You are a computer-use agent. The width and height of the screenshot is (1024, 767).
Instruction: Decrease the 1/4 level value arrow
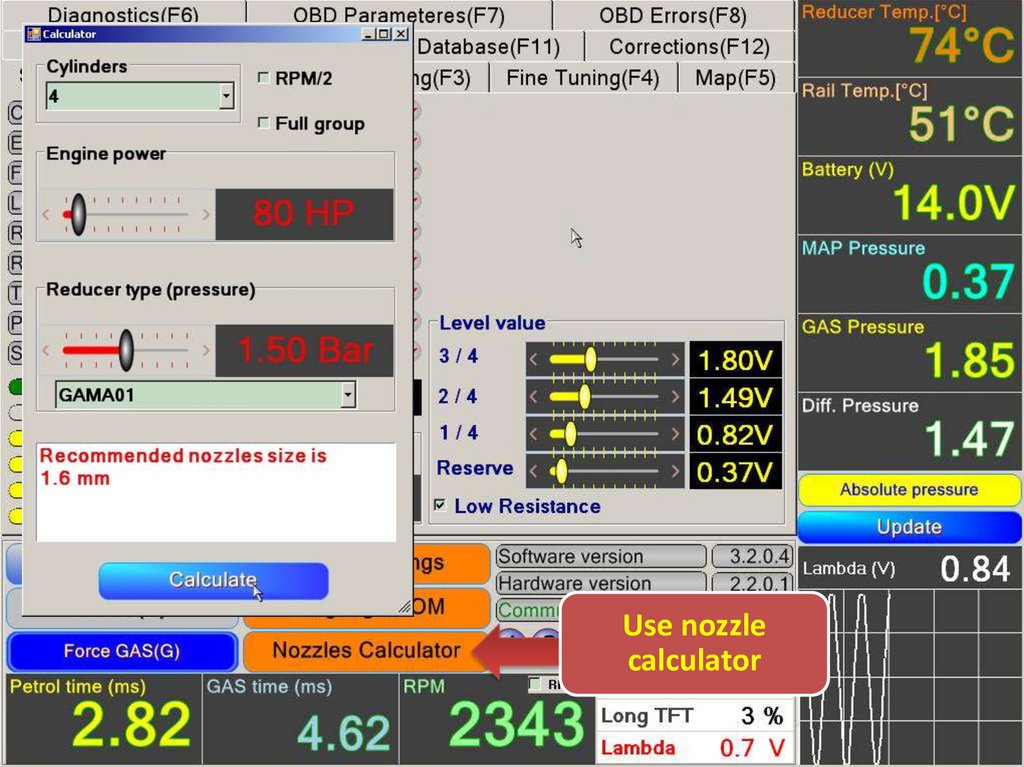pyautogui.click(x=534, y=434)
